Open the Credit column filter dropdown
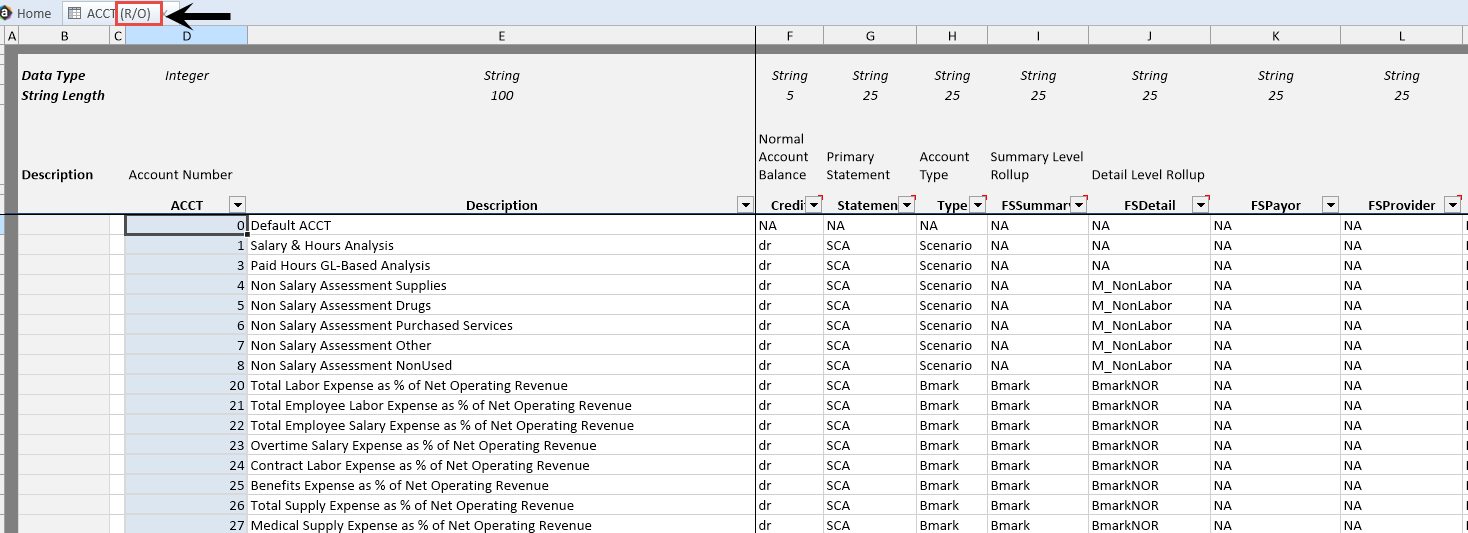Screen dimensions: 1468x533 pos(814,205)
